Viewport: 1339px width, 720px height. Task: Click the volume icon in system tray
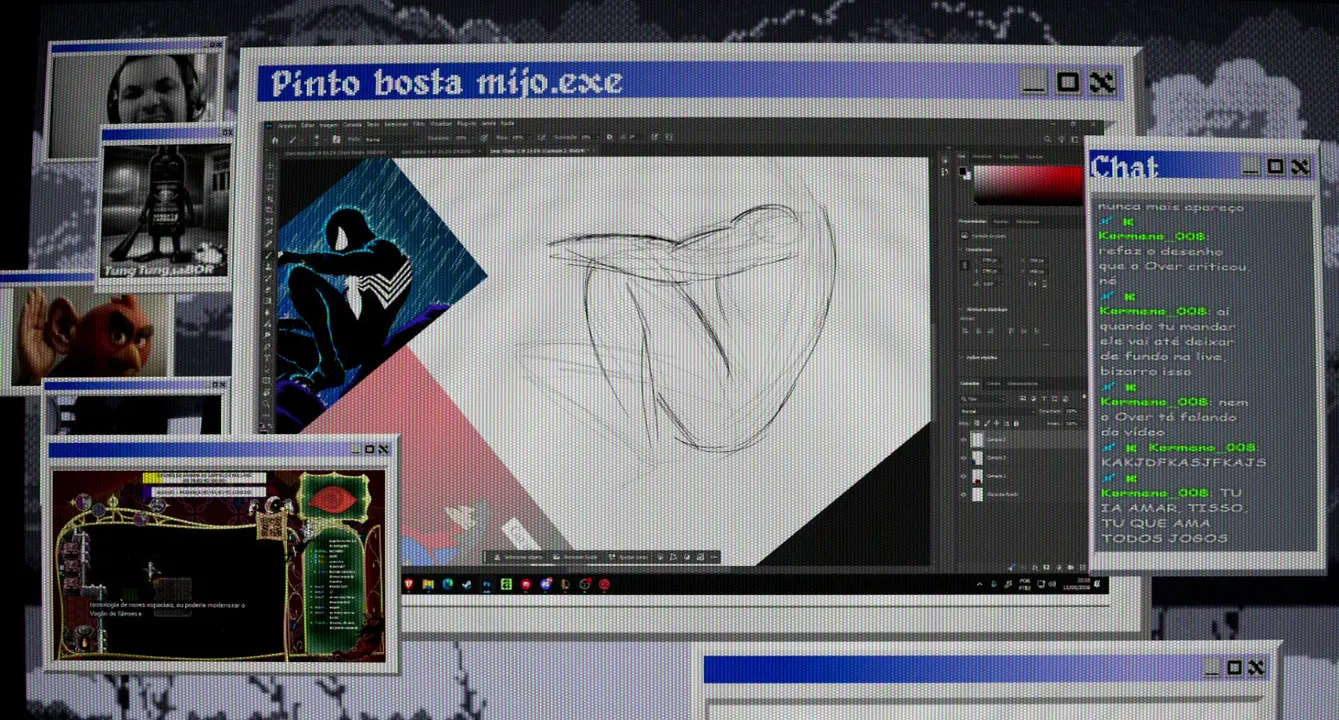click(x=1051, y=584)
